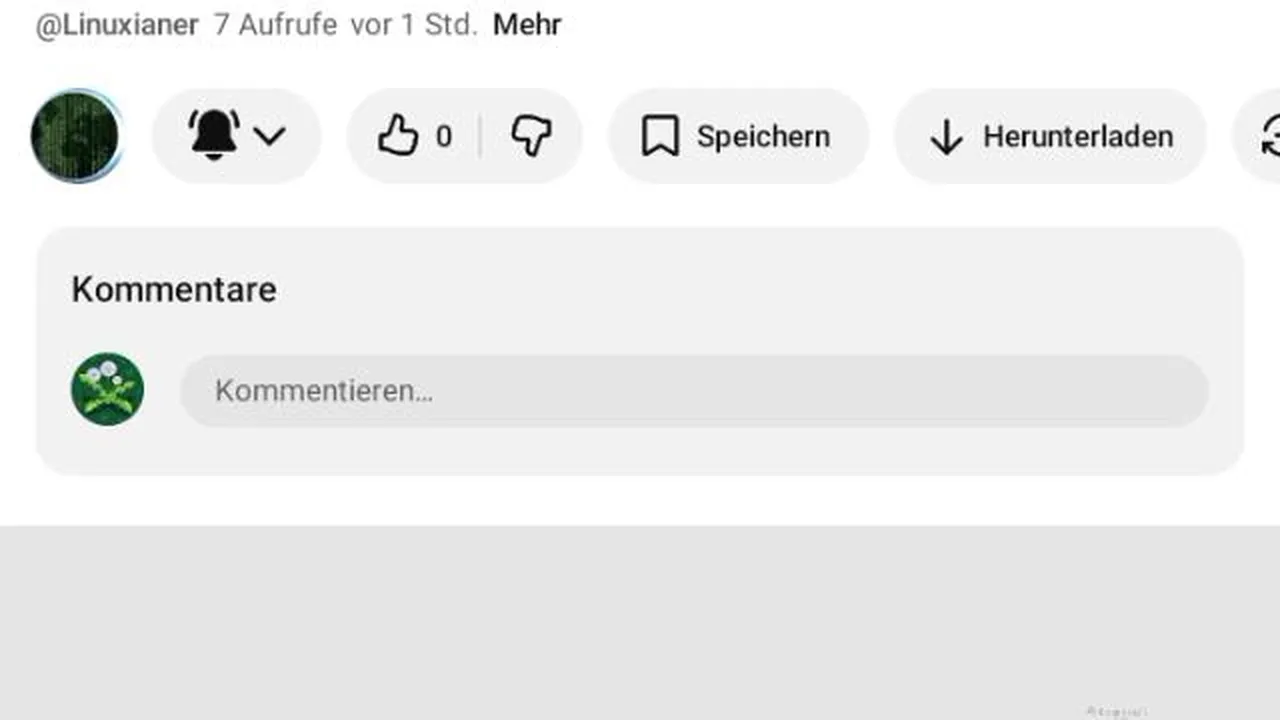Expand the description via Mehr
The height and width of the screenshot is (720, 1280).
click(527, 25)
